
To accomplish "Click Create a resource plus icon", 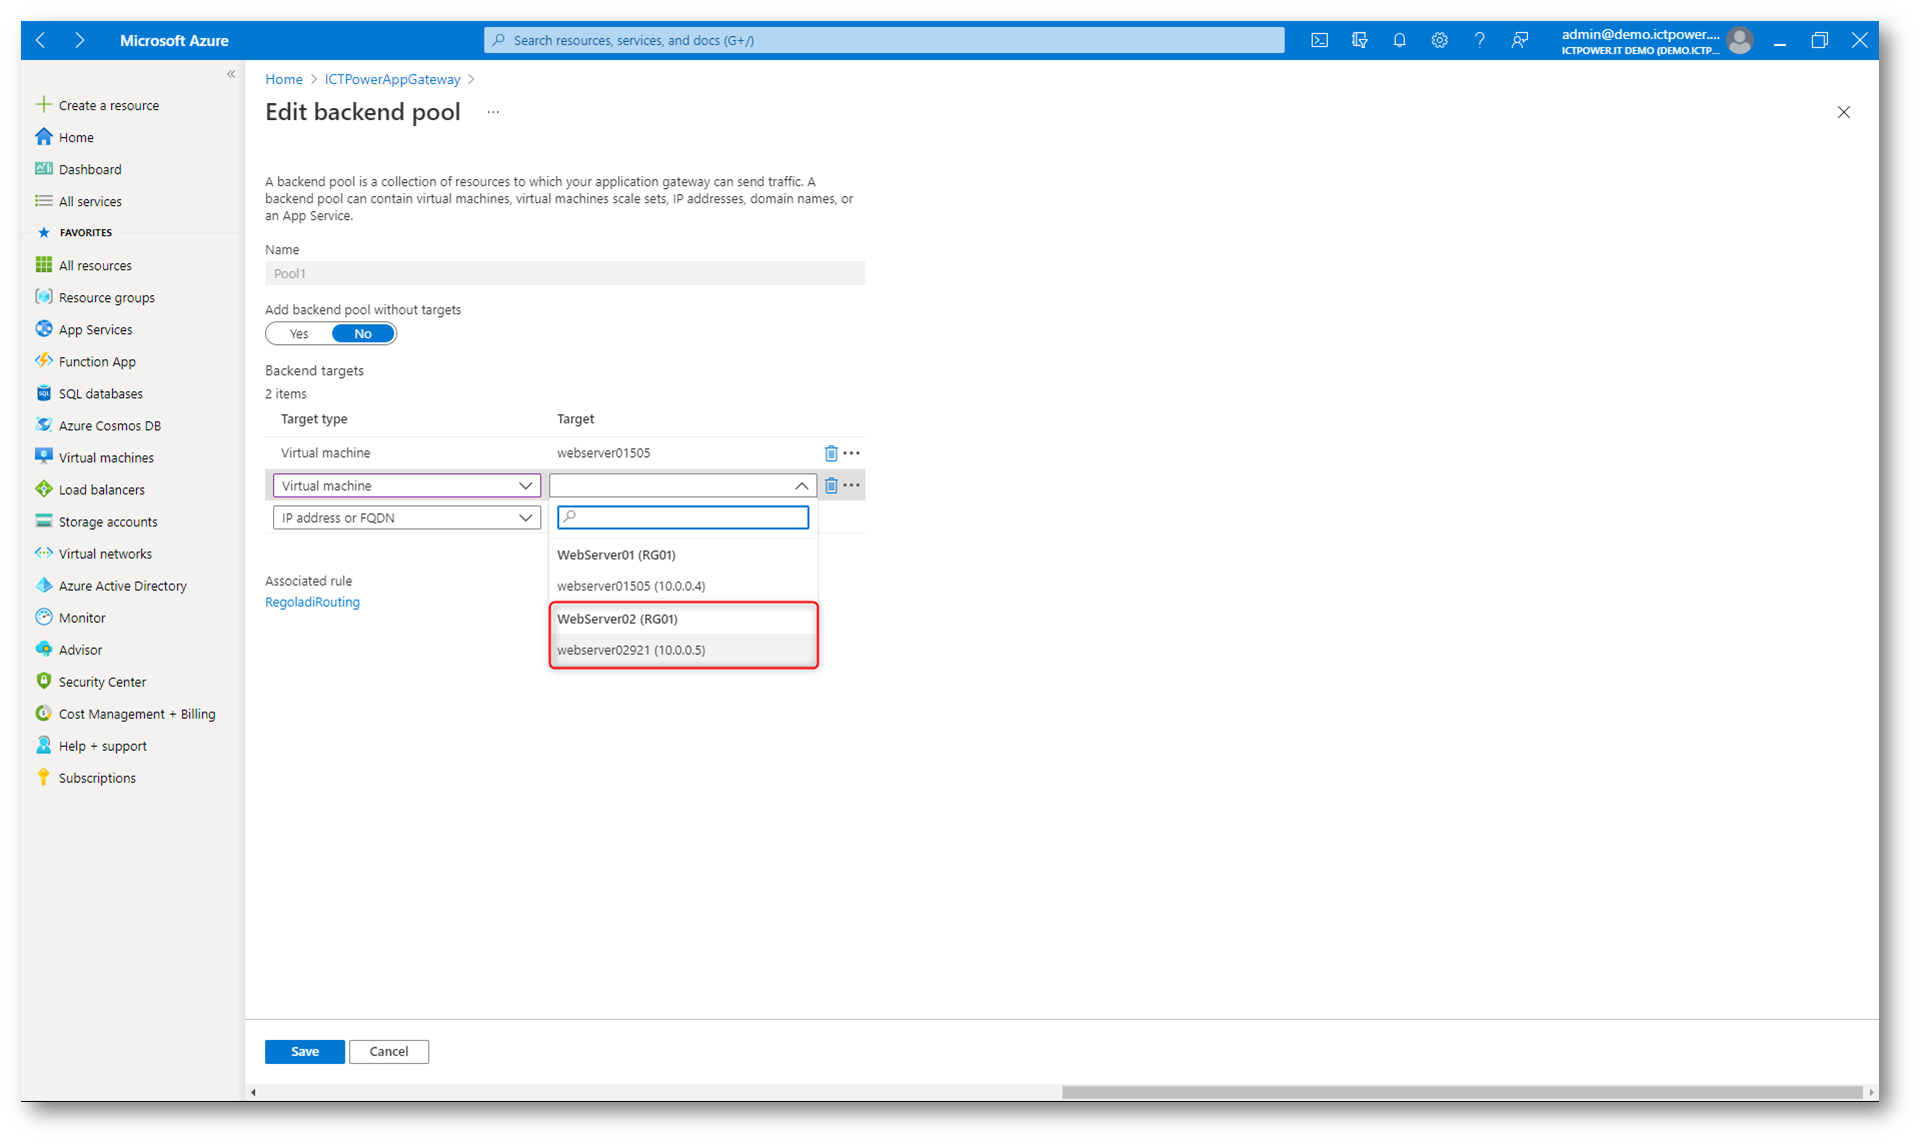I will click(x=43, y=104).
